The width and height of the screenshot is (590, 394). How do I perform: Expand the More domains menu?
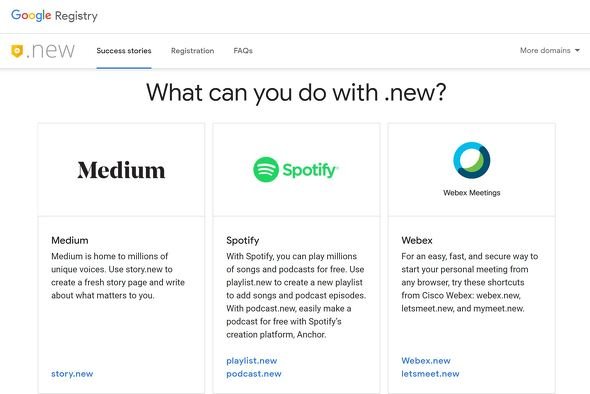(550, 50)
